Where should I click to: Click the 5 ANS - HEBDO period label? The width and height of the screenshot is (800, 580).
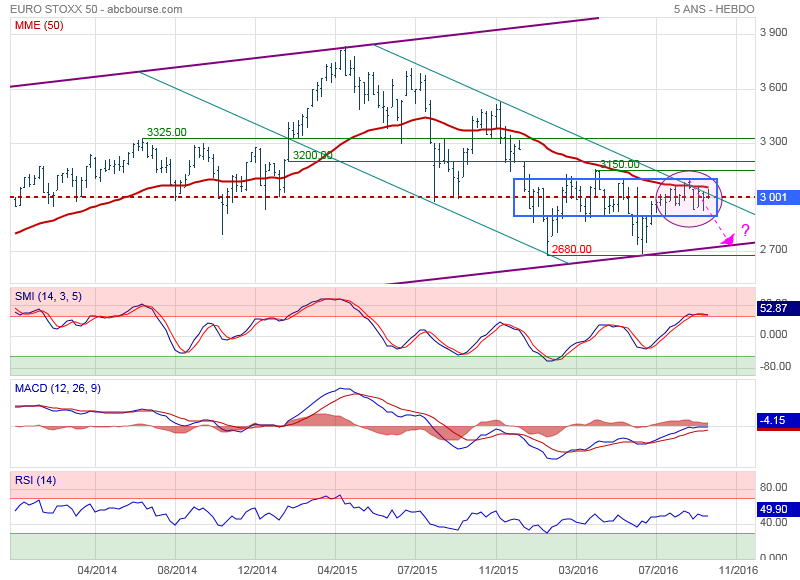(x=713, y=9)
